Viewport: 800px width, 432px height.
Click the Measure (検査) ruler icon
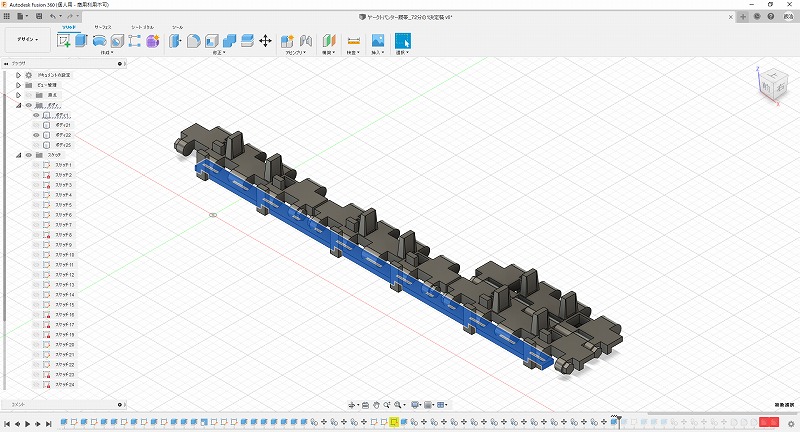(353, 41)
